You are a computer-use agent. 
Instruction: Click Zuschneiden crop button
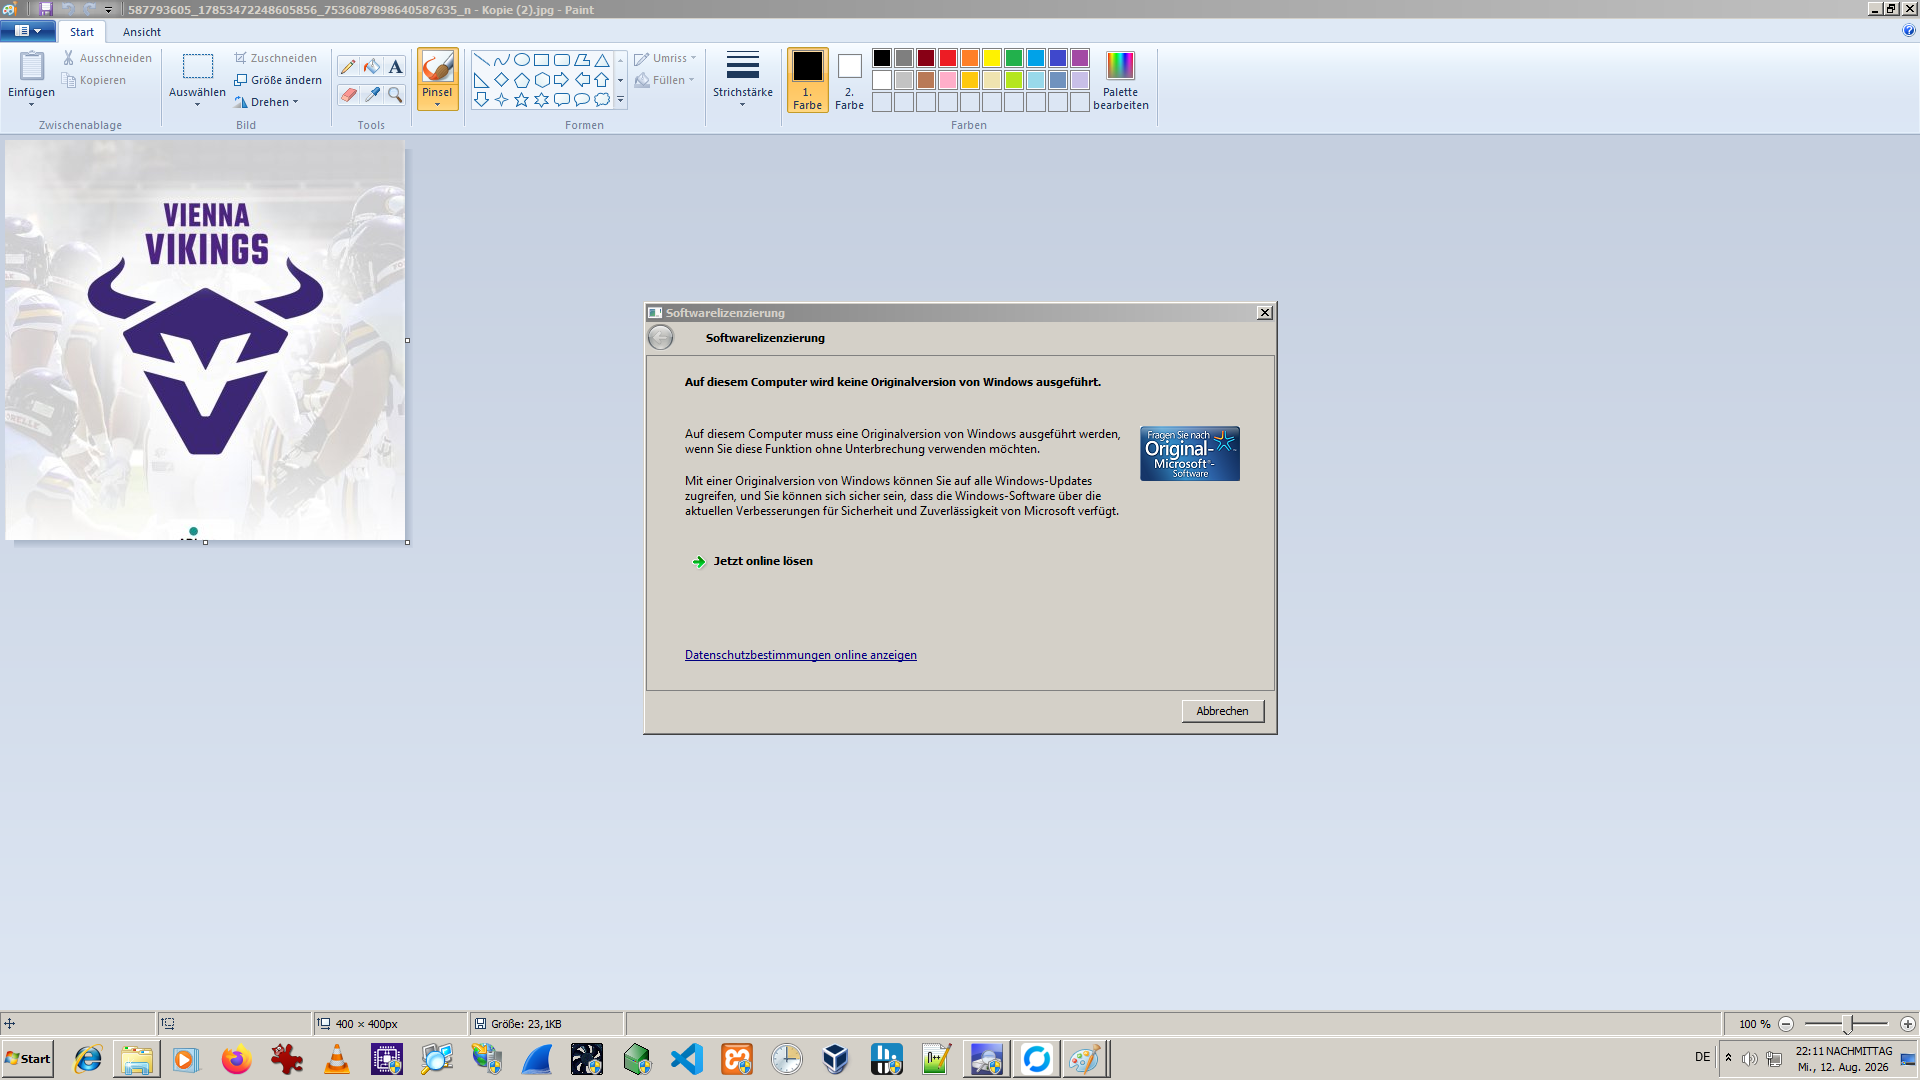pyautogui.click(x=275, y=58)
